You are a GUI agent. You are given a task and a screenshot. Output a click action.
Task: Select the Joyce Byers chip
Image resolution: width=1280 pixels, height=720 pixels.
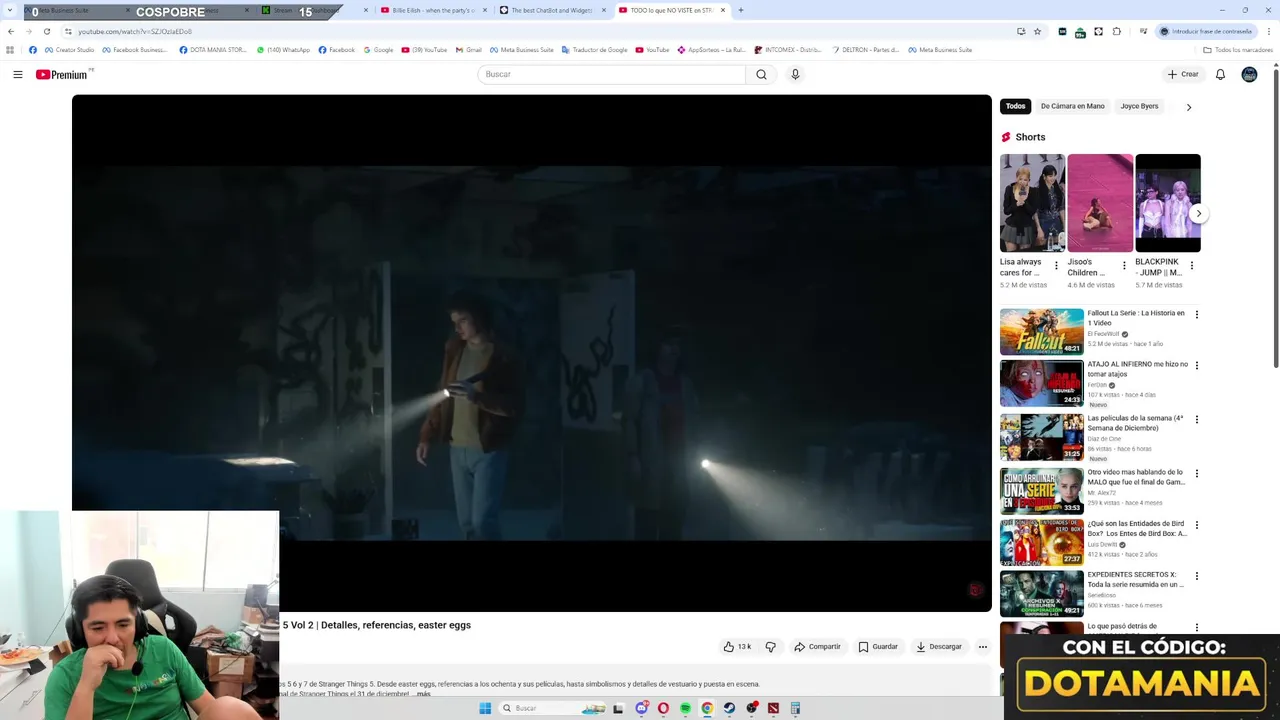pyautogui.click(x=1139, y=106)
